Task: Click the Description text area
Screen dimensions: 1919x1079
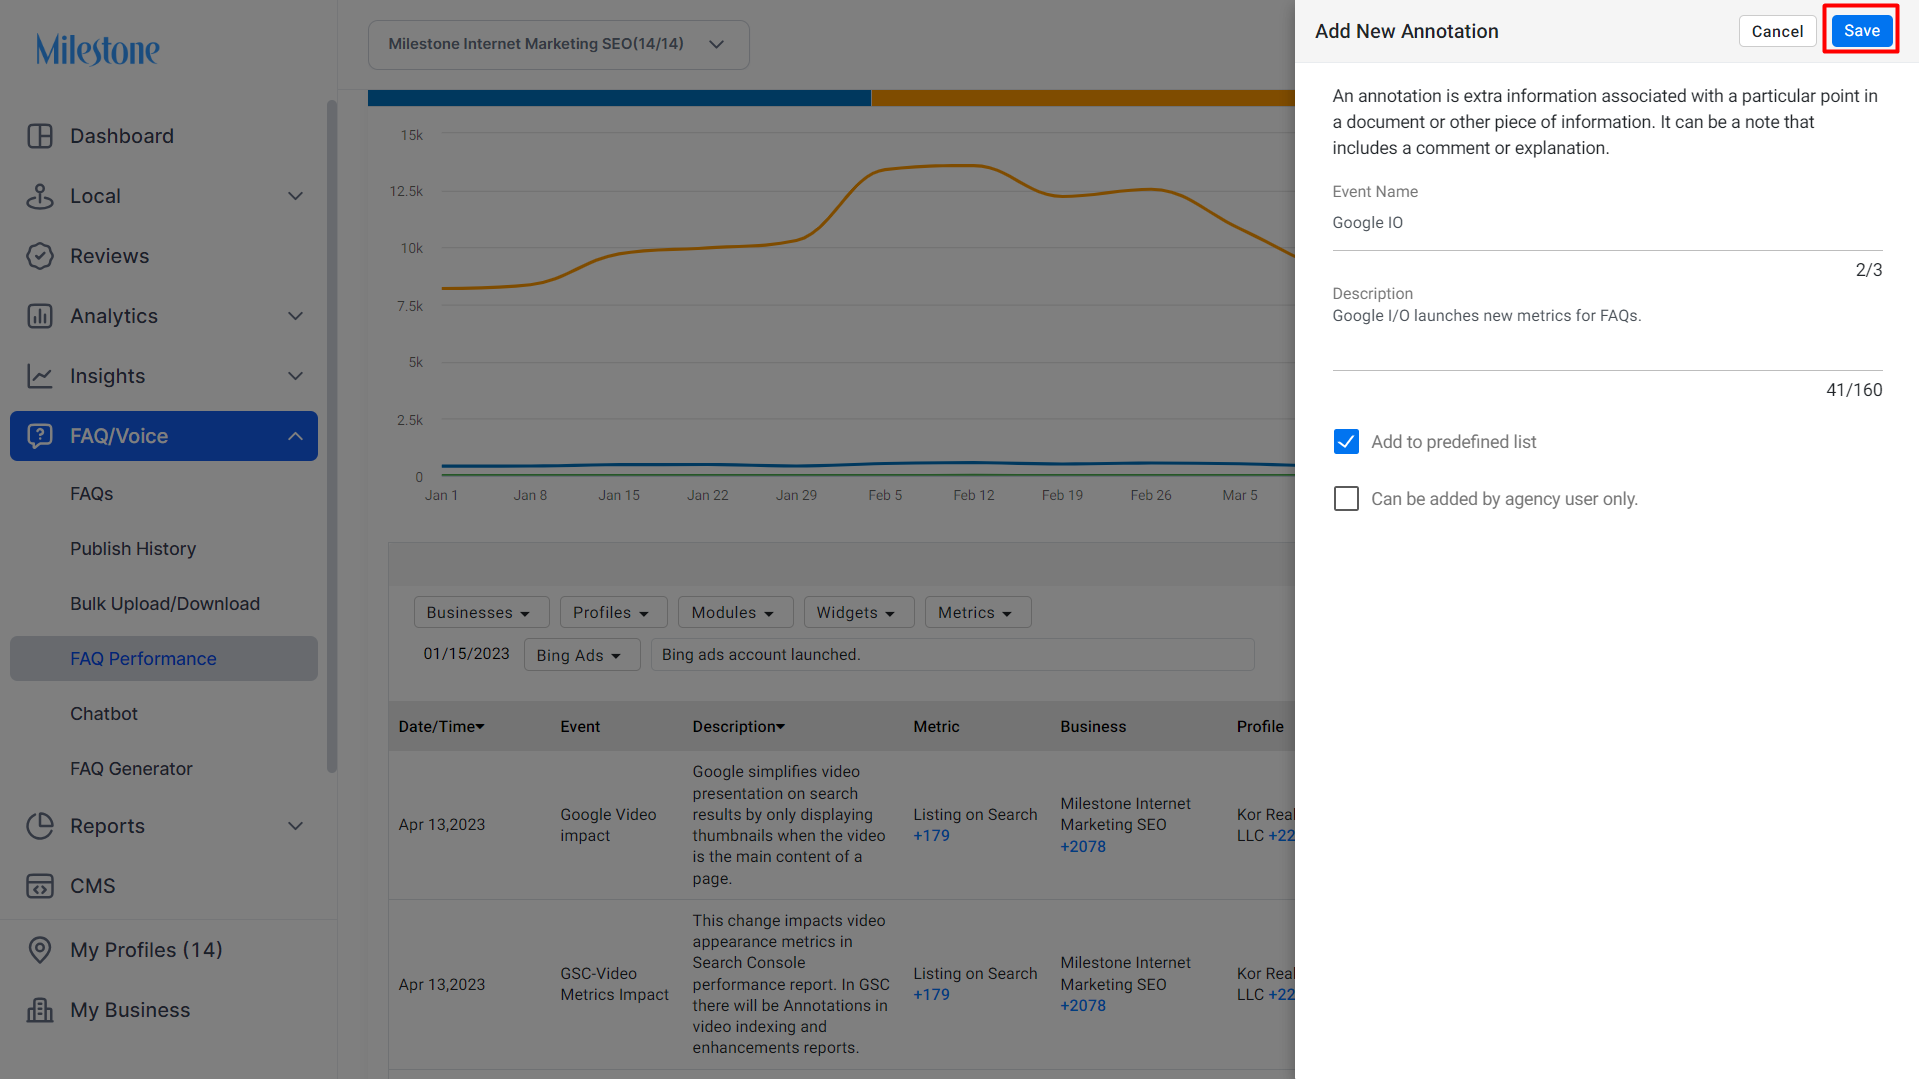Action: pos(1607,337)
